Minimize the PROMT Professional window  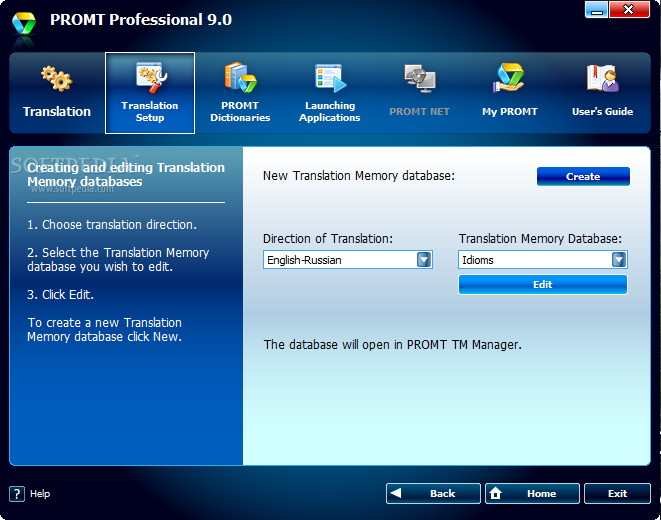pyautogui.click(x=597, y=9)
